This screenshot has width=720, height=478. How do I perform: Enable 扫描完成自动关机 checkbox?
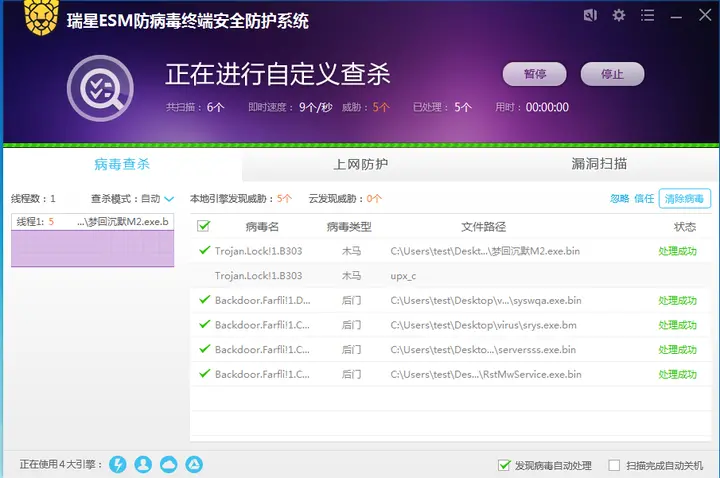[614, 465]
